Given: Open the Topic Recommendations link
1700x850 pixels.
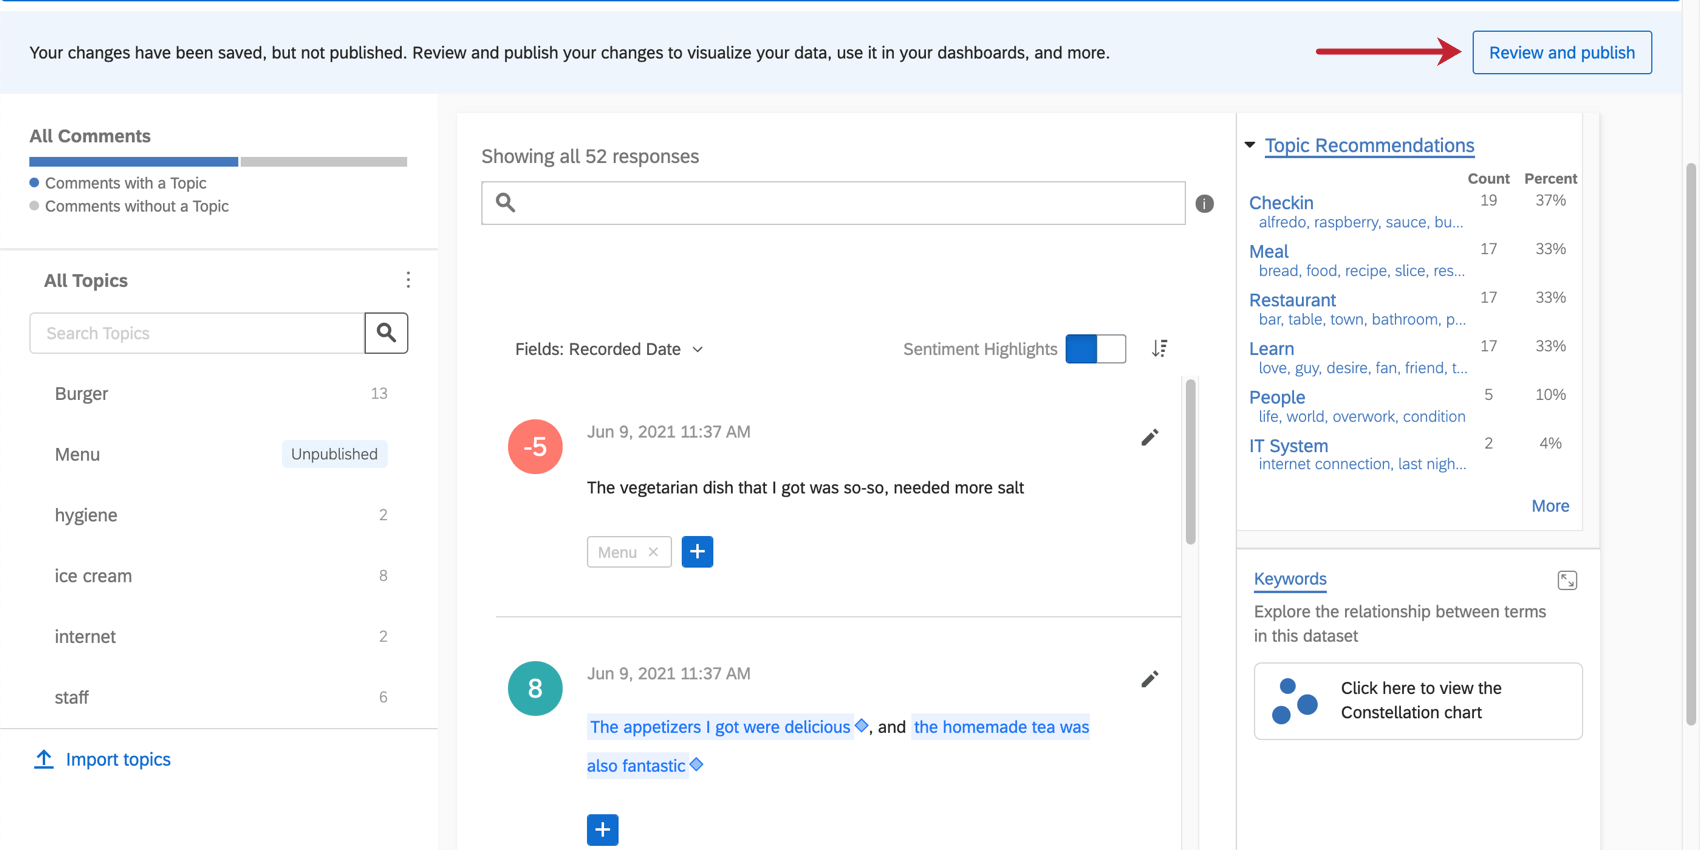Looking at the screenshot, I should (x=1369, y=145).
